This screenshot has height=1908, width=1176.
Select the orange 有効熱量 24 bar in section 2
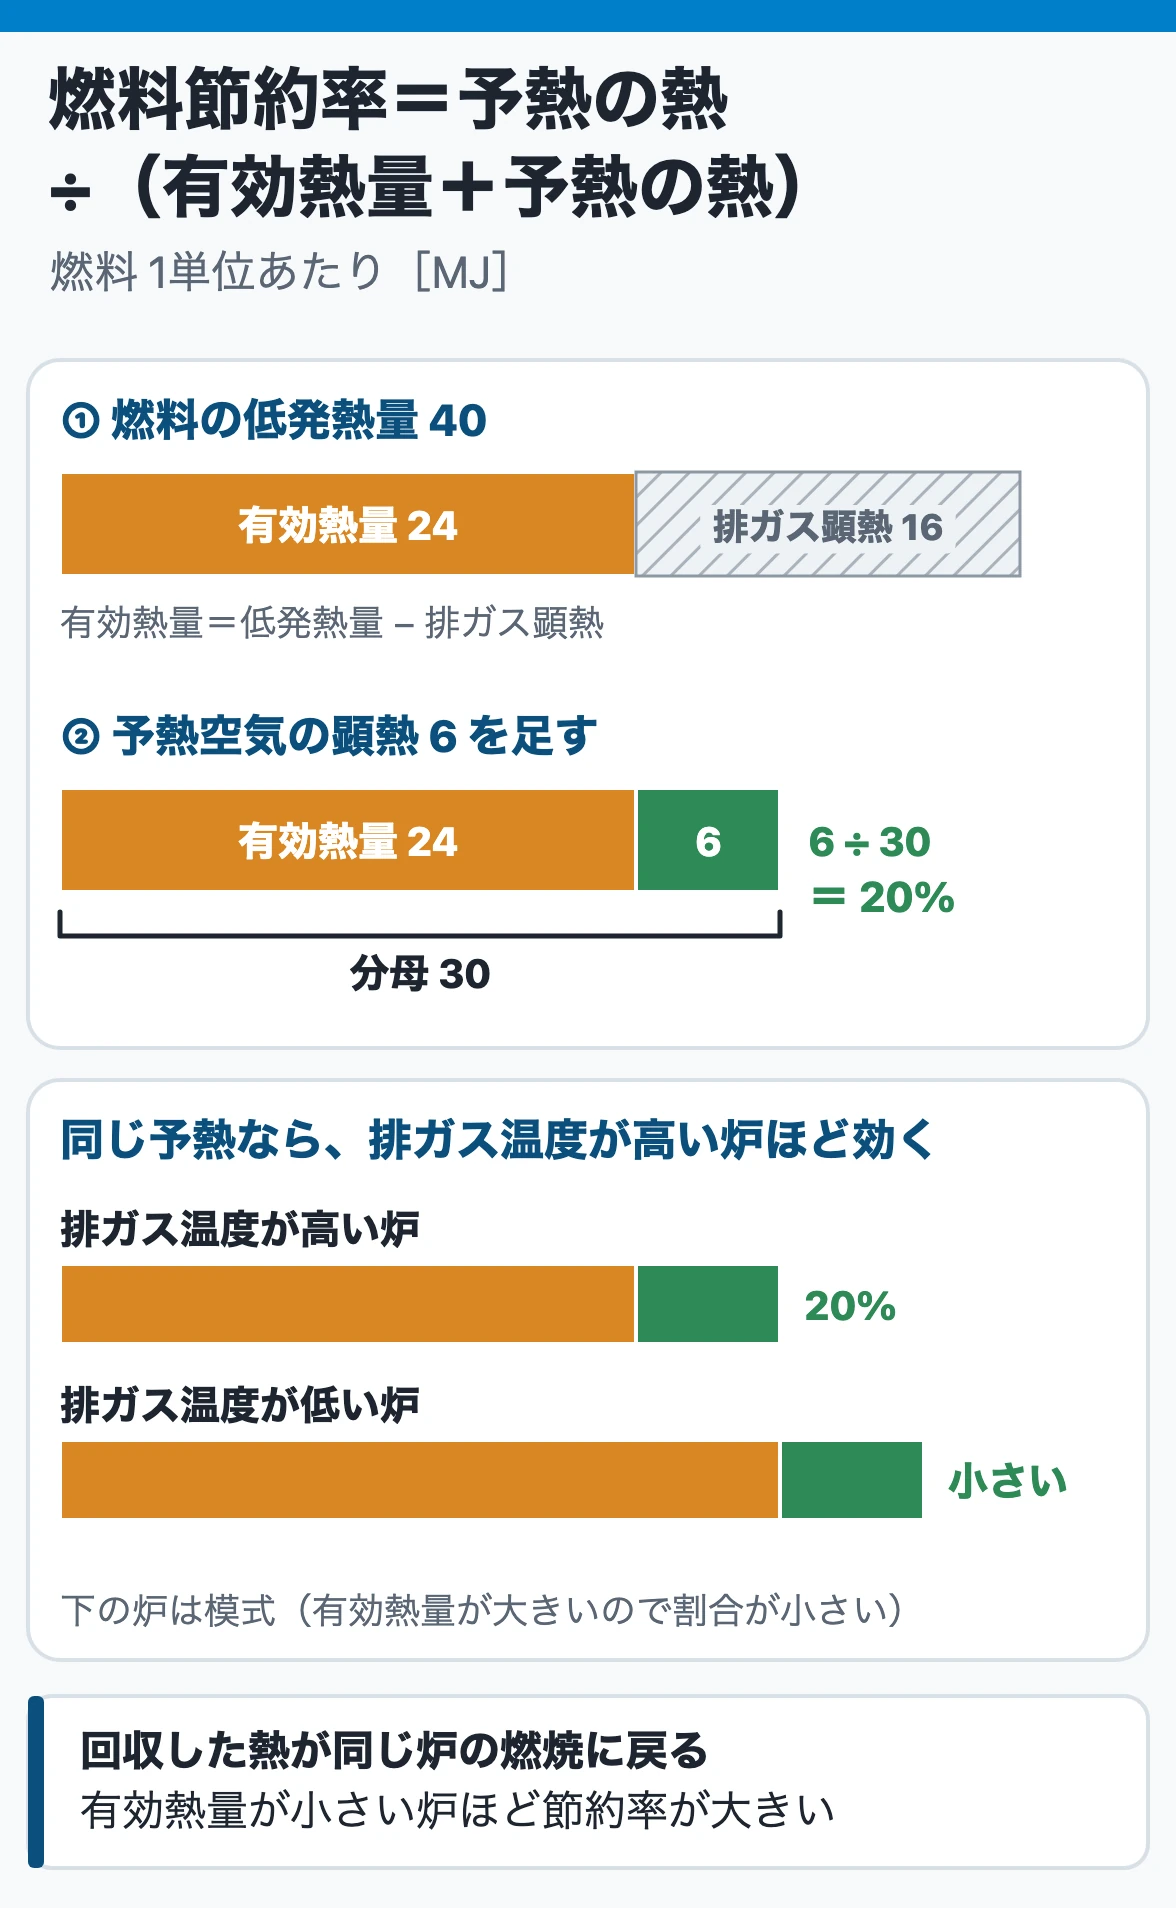tap(348, 840)
